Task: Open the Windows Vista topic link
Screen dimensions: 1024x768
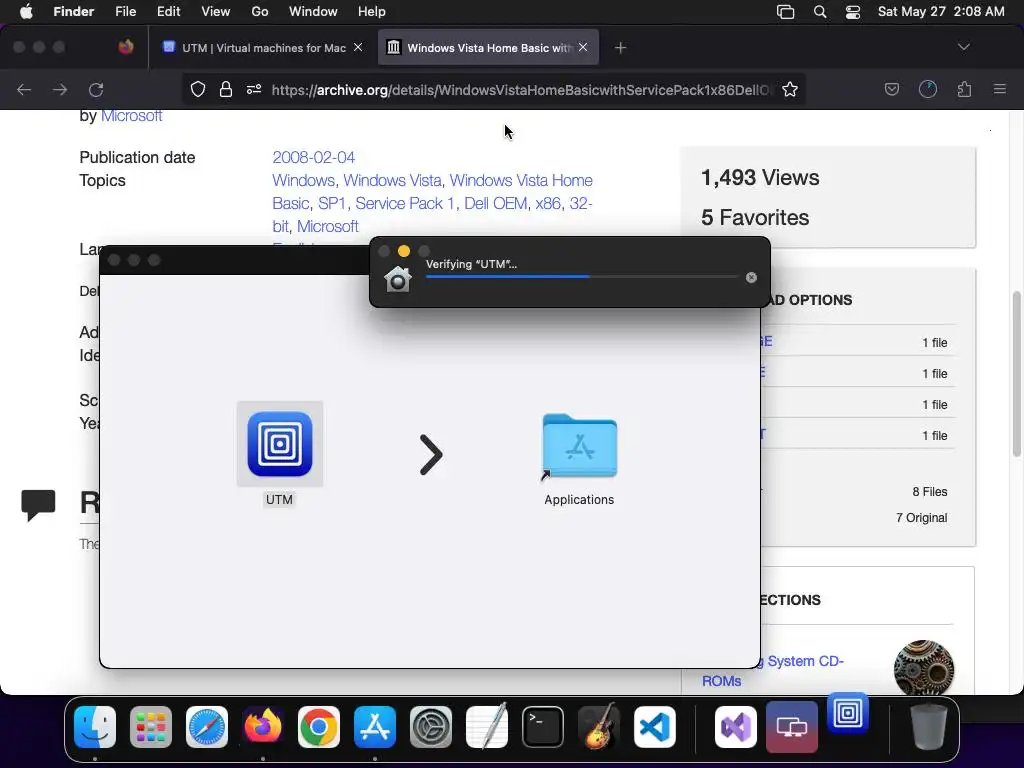Action: (x=392, y=180)
